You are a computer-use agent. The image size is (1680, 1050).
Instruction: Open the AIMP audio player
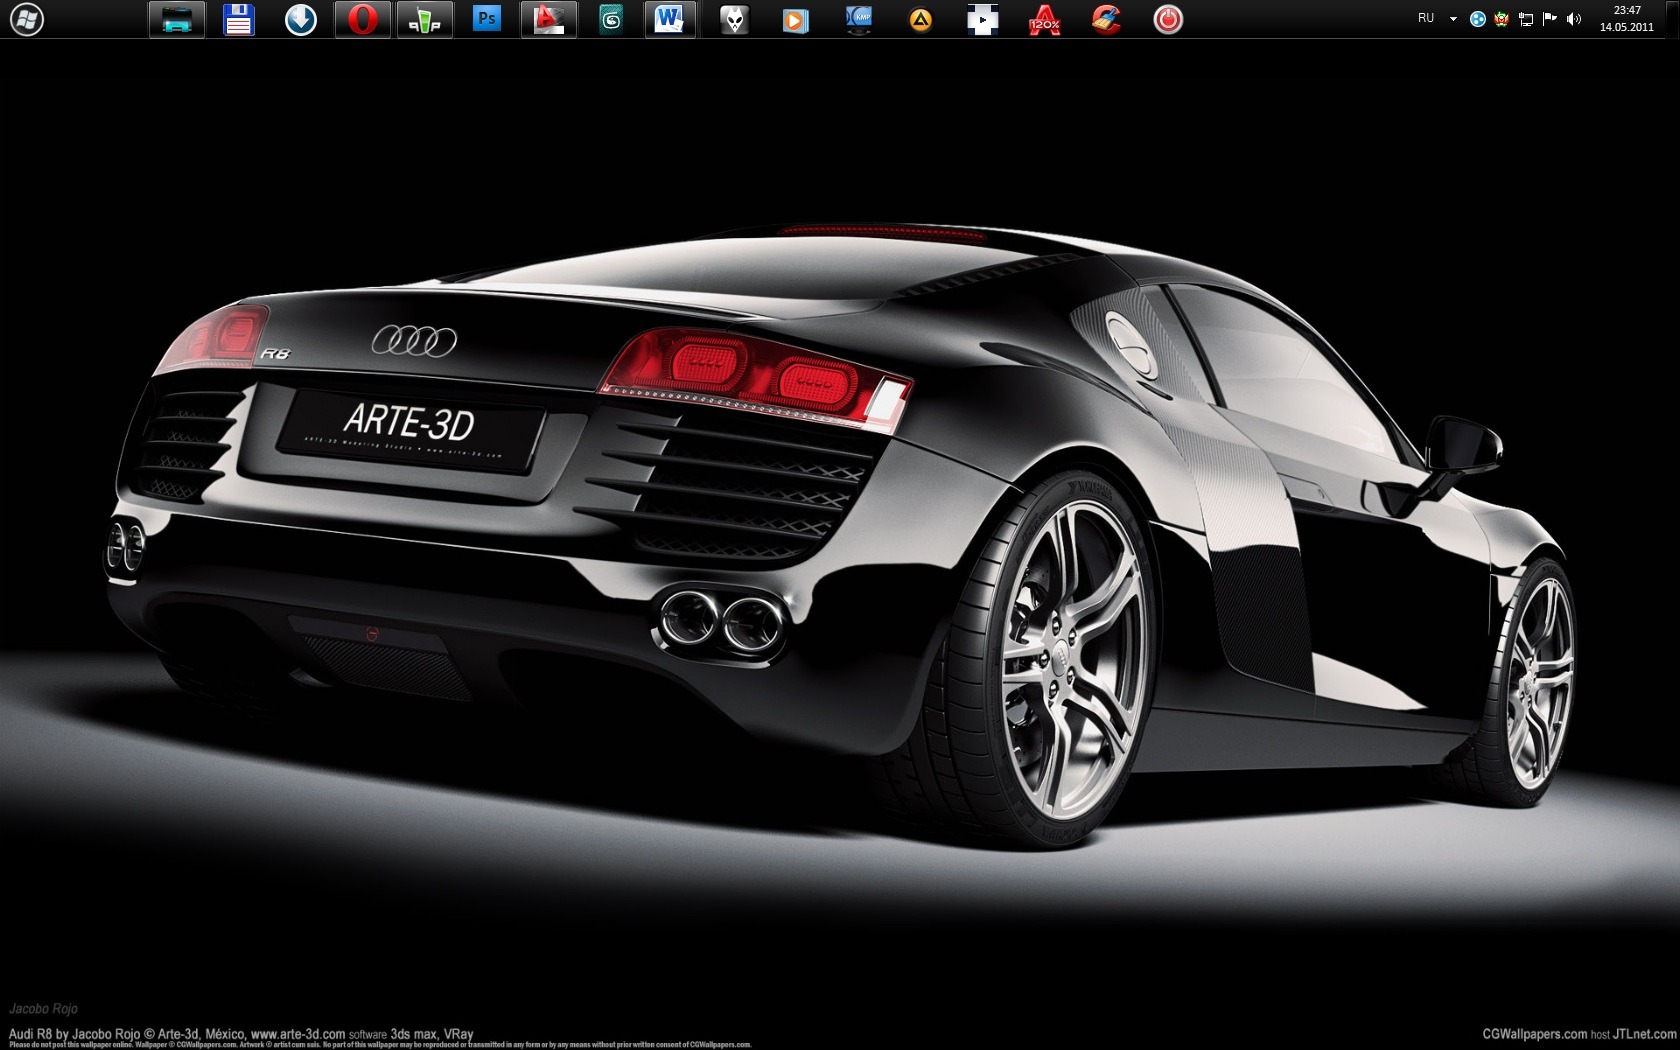coord(921,19)
